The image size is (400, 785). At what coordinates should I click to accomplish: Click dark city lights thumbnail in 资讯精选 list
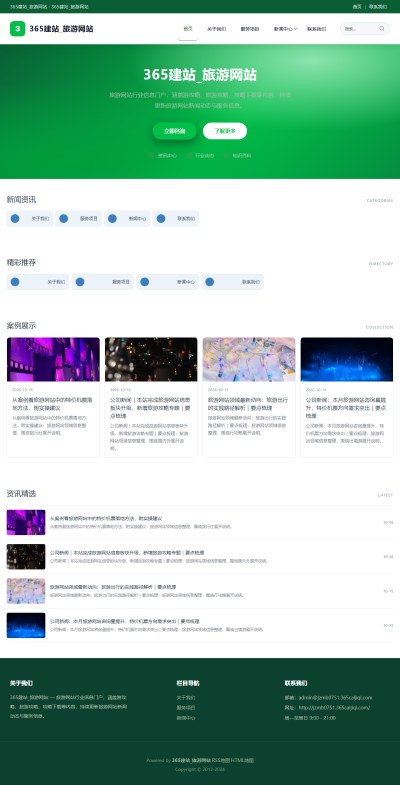click(26, 557)
